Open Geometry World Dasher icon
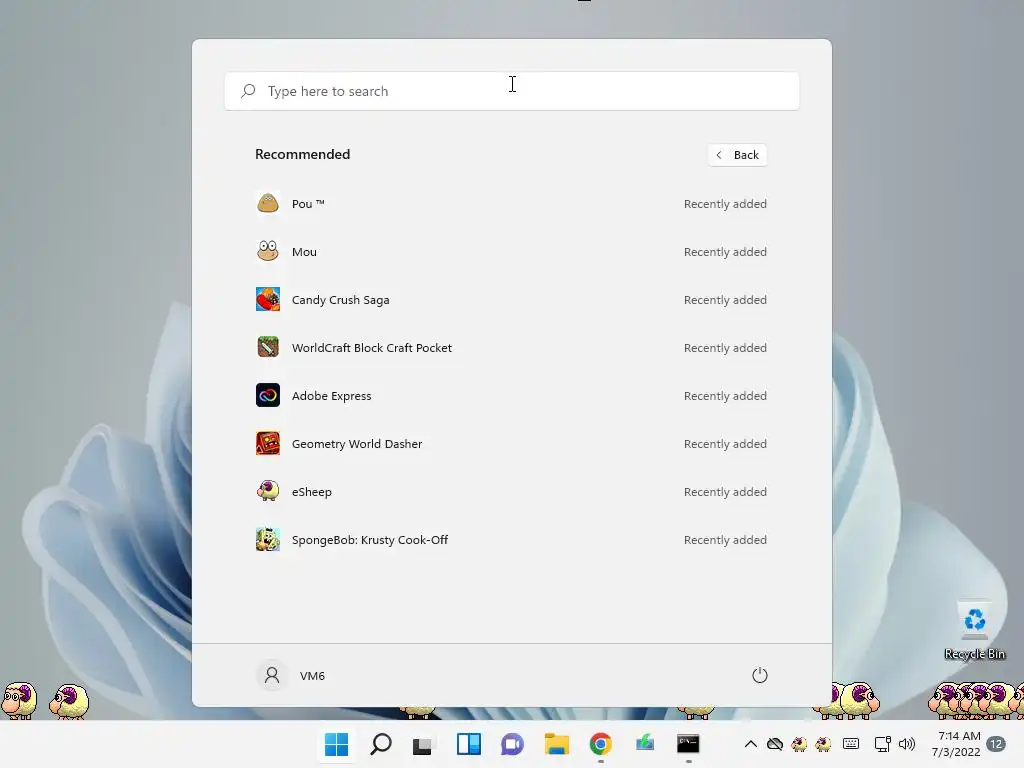Screen dimensions: 1024x768 point(268,443)
